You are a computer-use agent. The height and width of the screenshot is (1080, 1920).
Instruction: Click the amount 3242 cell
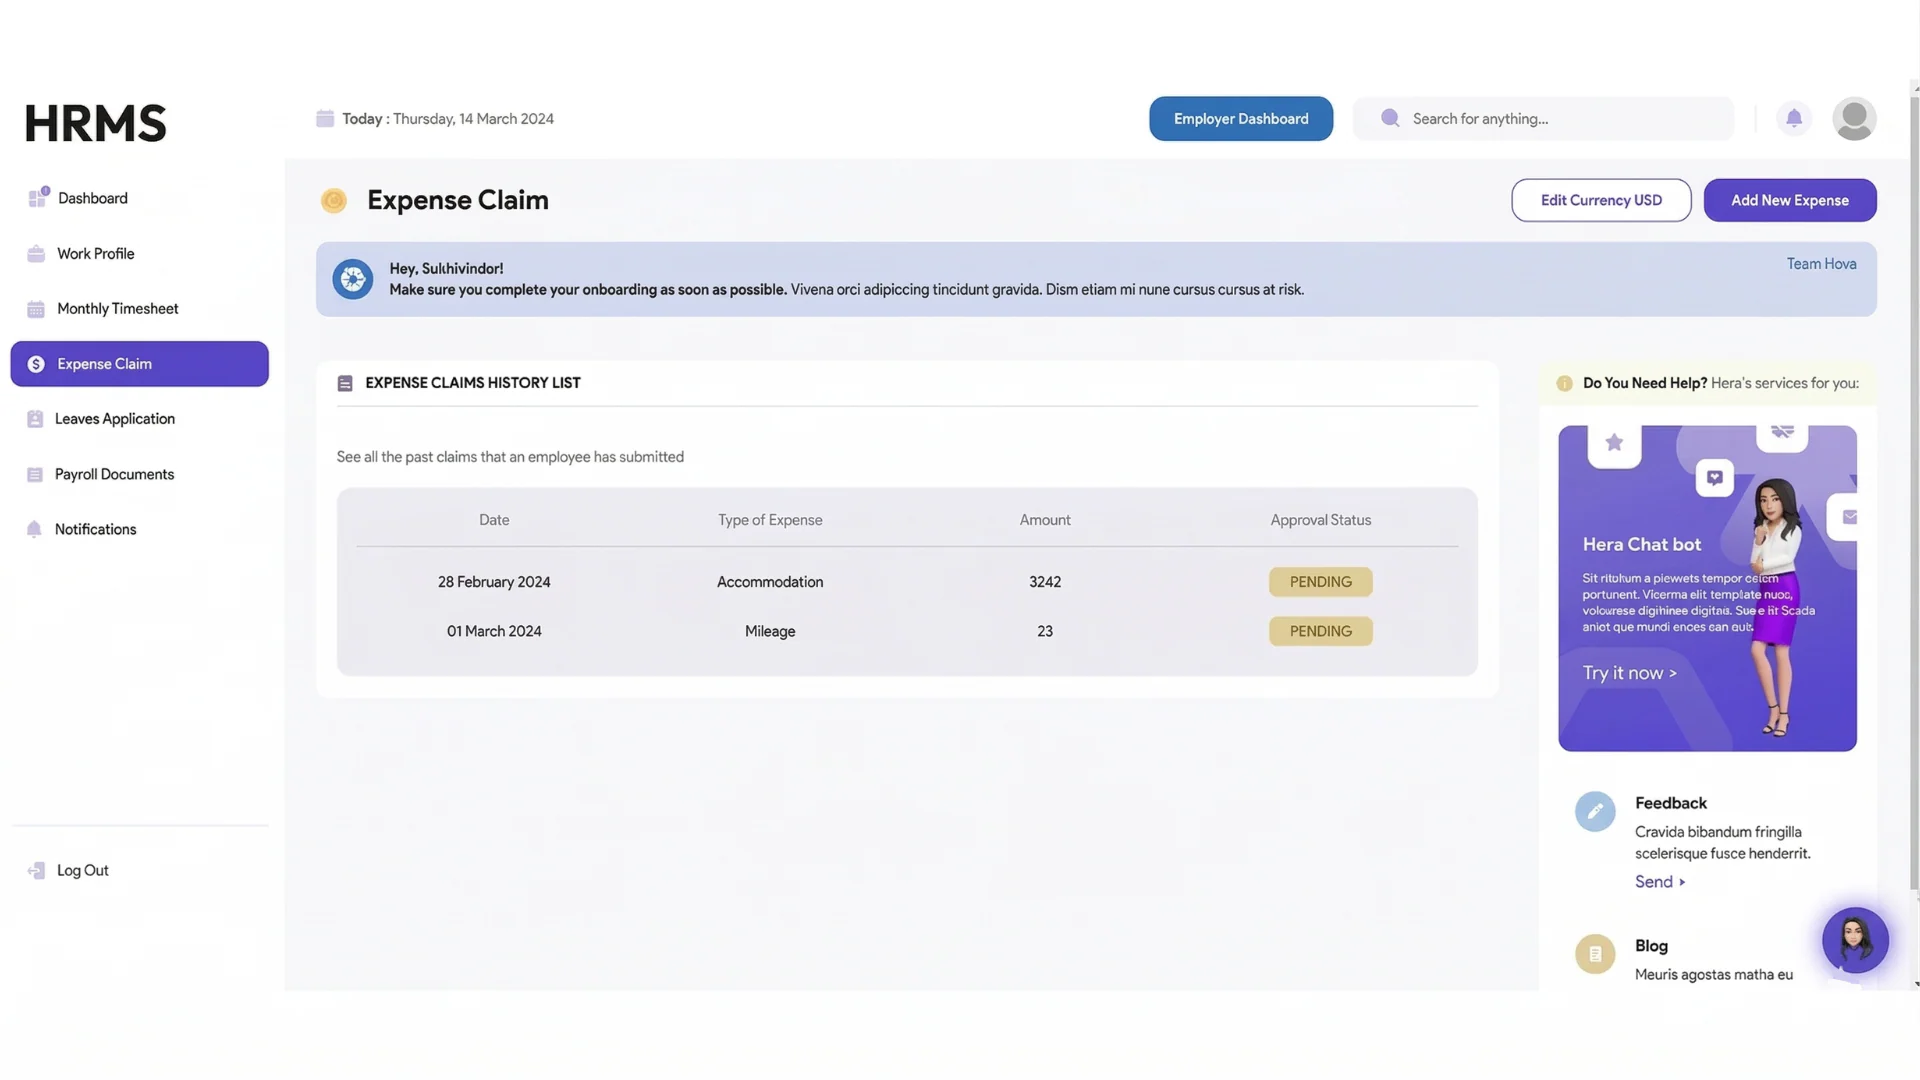1045,582
